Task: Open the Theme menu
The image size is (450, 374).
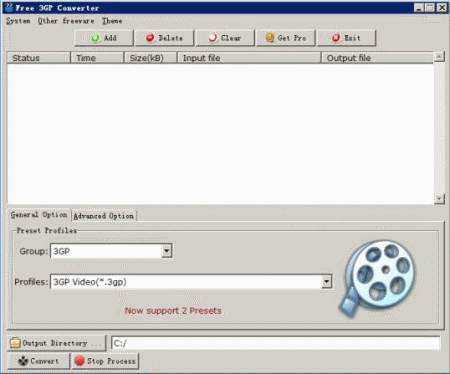Action: click(112, 21)
